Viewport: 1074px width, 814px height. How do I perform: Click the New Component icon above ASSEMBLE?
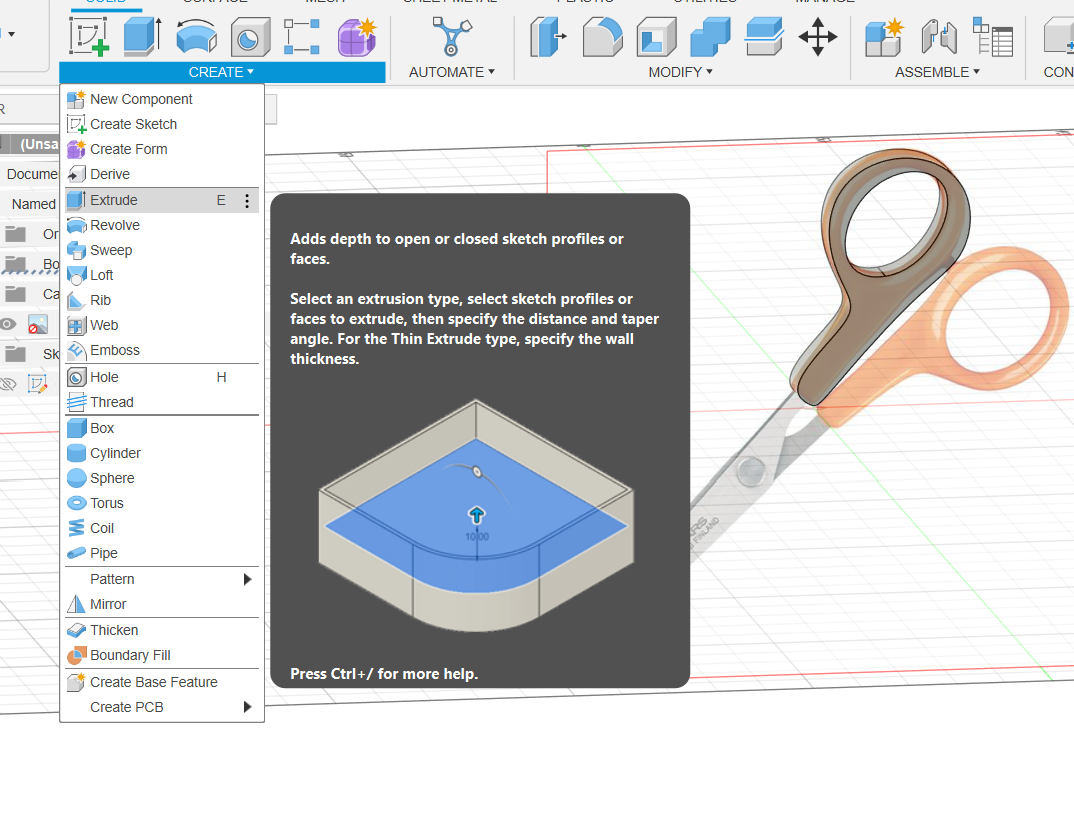[x=884, y=38]
